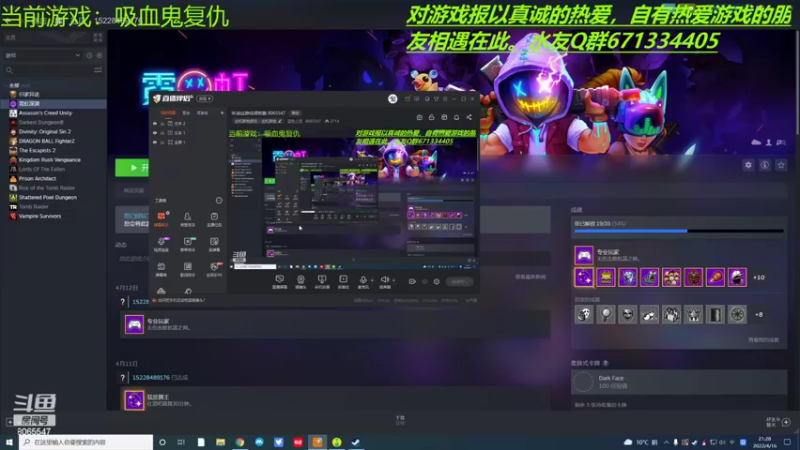Select third scene tab in streaming tool

coord(203,113)
